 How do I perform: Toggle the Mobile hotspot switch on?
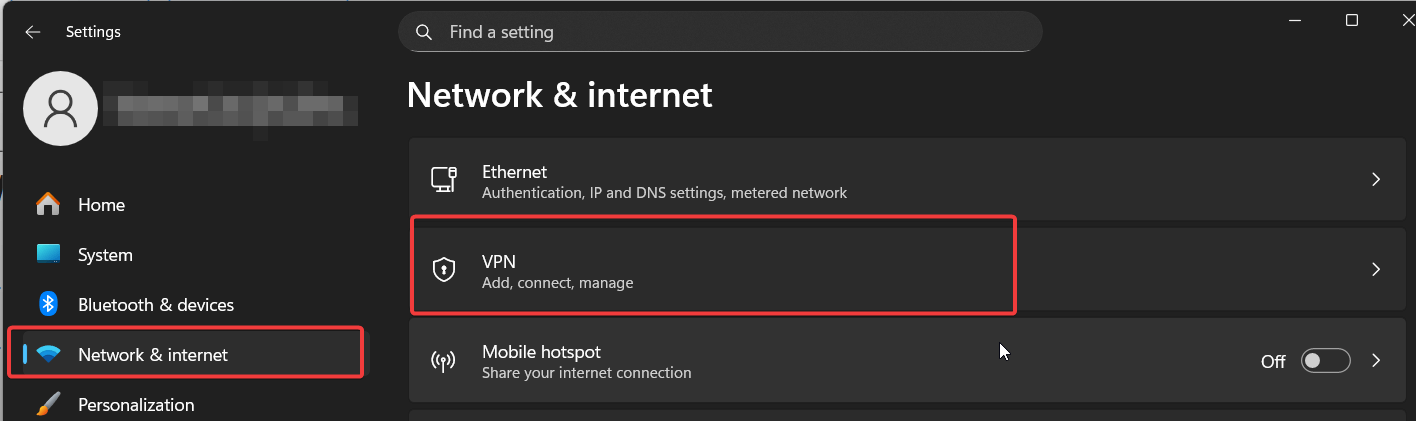point(1325,361)
